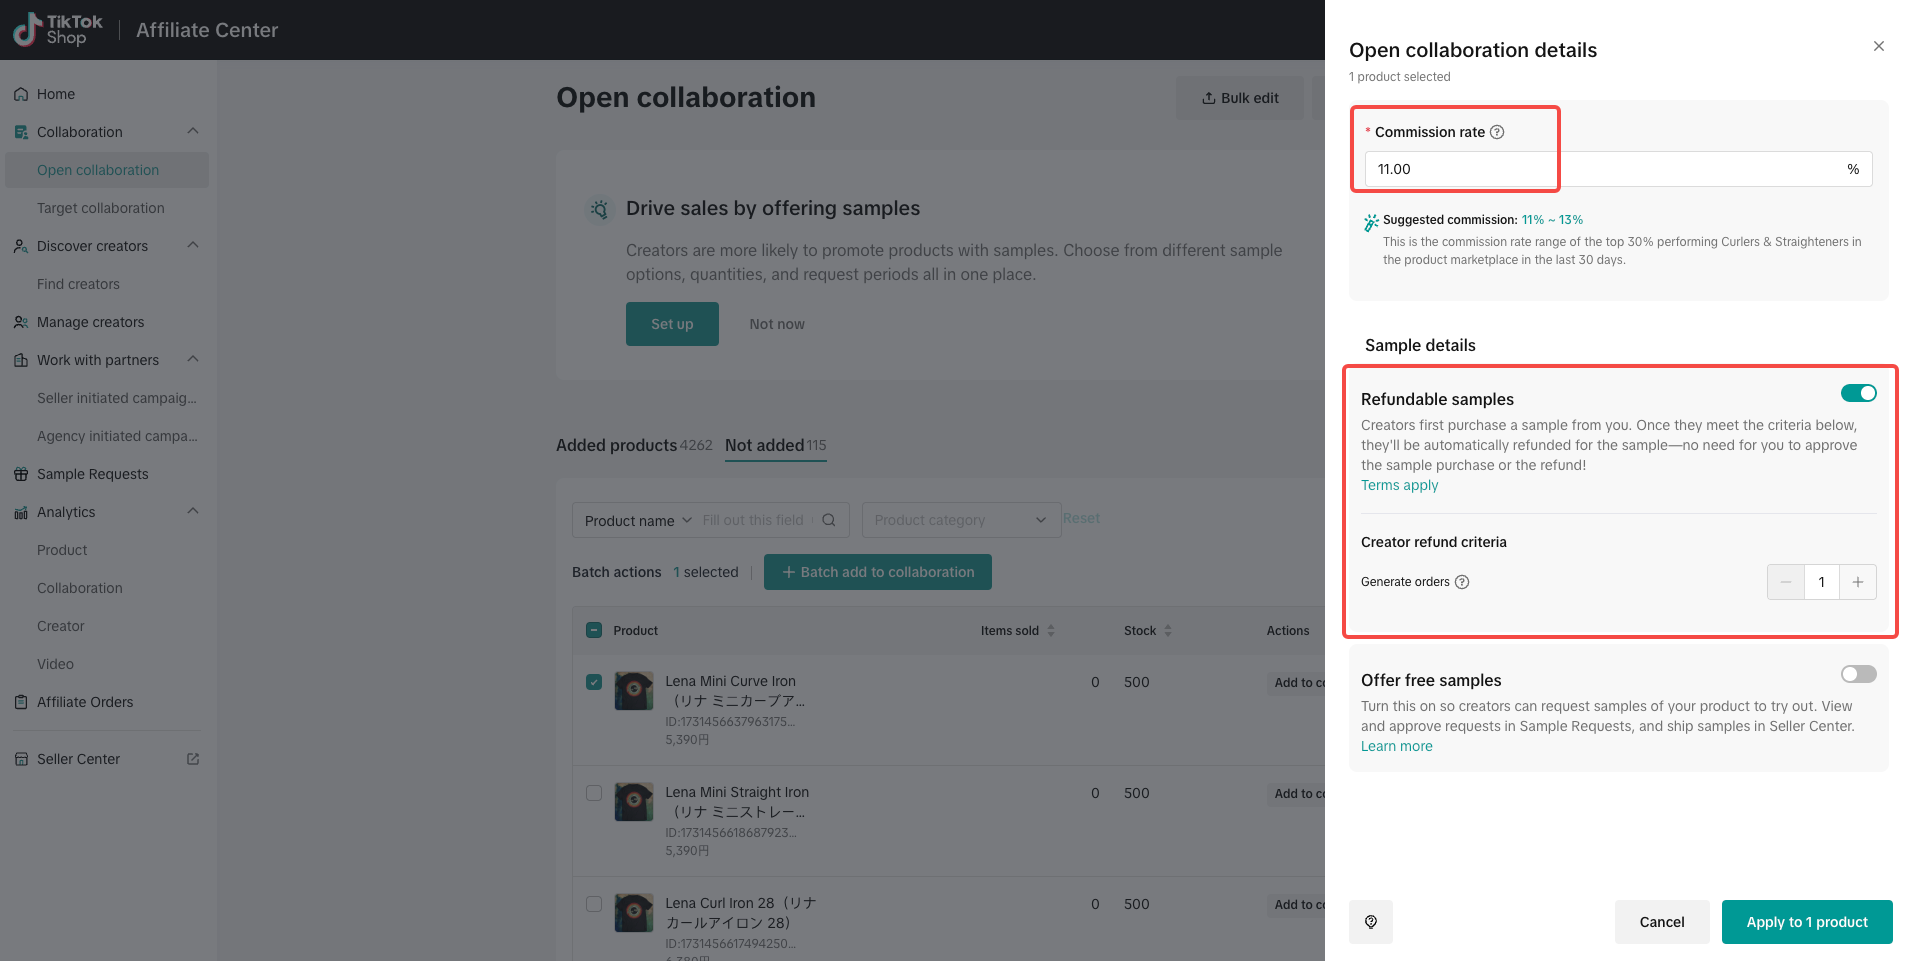Click the TikTok Shop logo
Image resolution: width=1913 pixels, height=961 pixels.
point(58,30)
